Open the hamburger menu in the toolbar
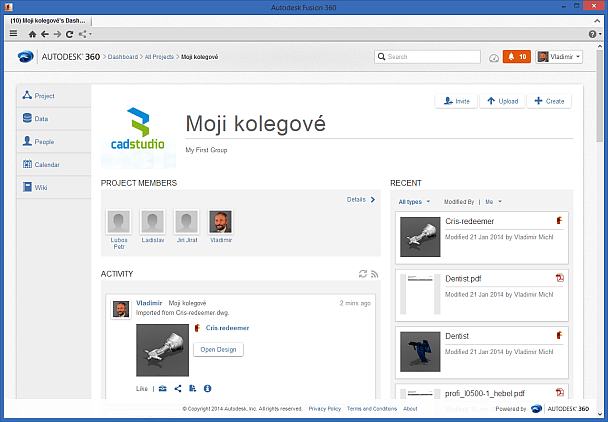The height and width of the screenshot is (422, 608). pos(13,34)
